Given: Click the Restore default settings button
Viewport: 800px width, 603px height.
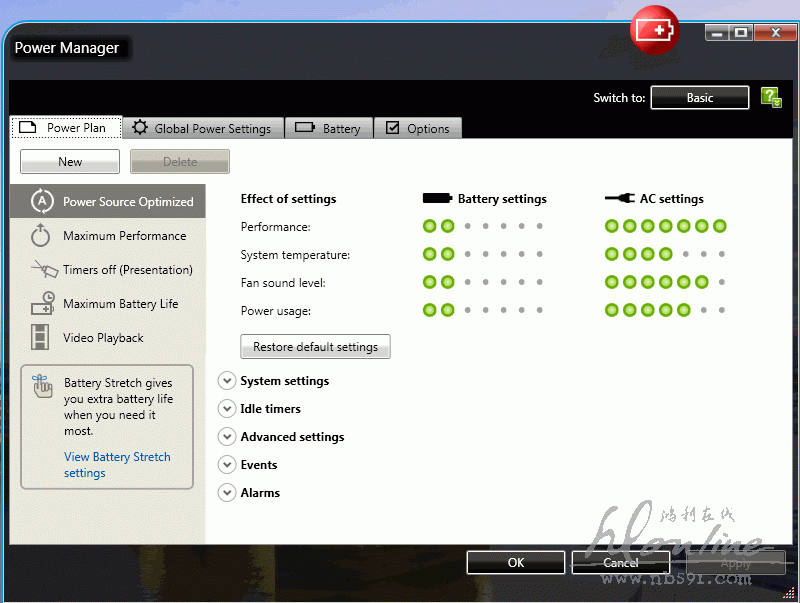Looking at the screenshot, I should [315, 347].
